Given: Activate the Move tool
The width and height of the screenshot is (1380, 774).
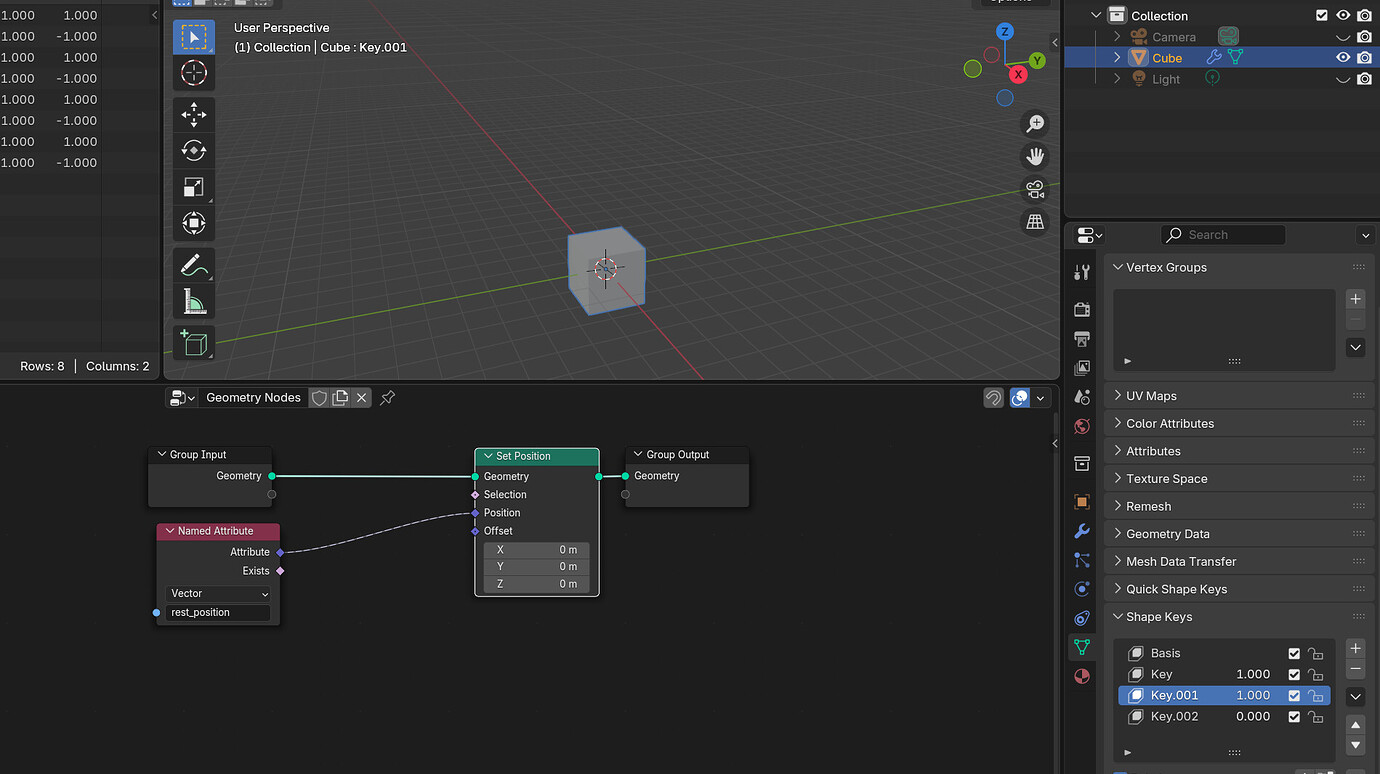Looking at the screenshot, I should coord(194,114).
